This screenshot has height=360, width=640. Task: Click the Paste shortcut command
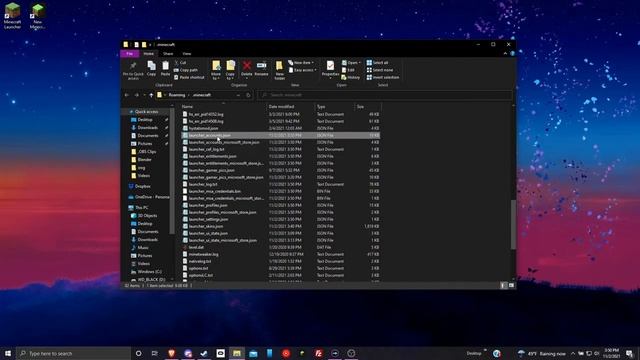pyautogui.click(x=189, y=77)
